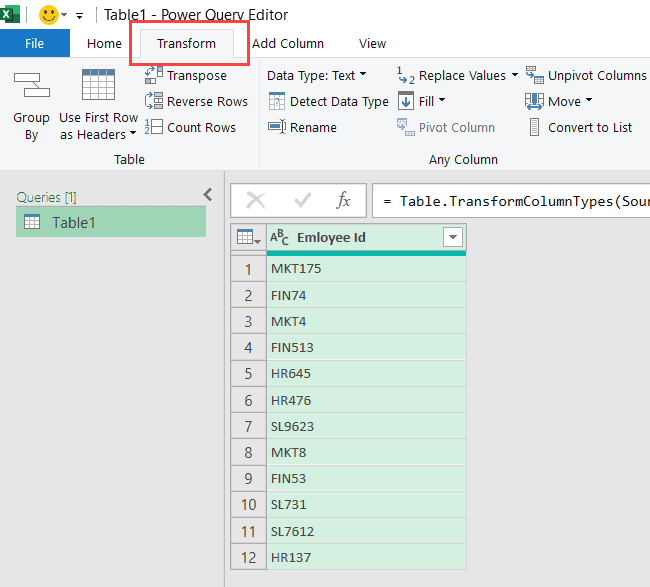Image resolution: width=650 pixels, height=587 pixels.
Task: Click the Reverse Rows label
Action: coord(207,102)
